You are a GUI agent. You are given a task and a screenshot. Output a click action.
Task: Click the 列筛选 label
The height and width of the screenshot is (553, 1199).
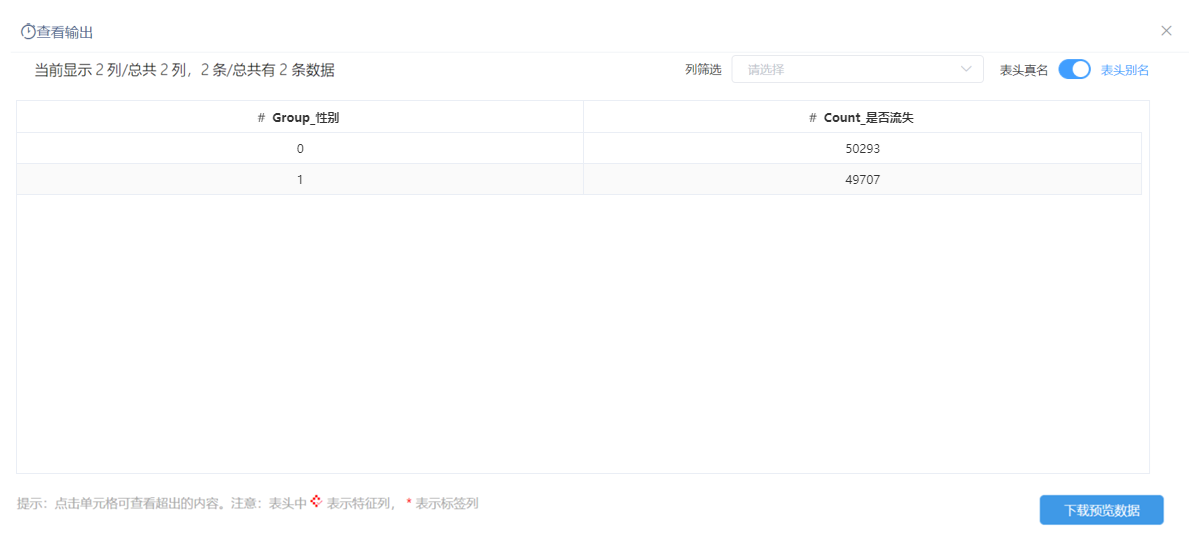tap(703, 70)
